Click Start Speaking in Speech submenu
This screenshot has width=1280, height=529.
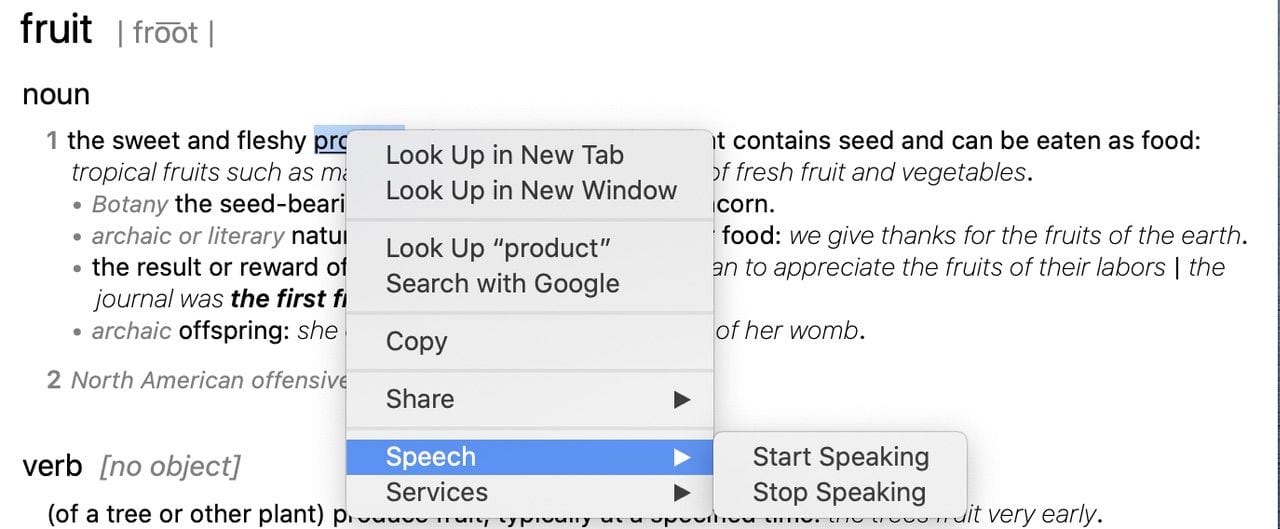coord(840,456)
